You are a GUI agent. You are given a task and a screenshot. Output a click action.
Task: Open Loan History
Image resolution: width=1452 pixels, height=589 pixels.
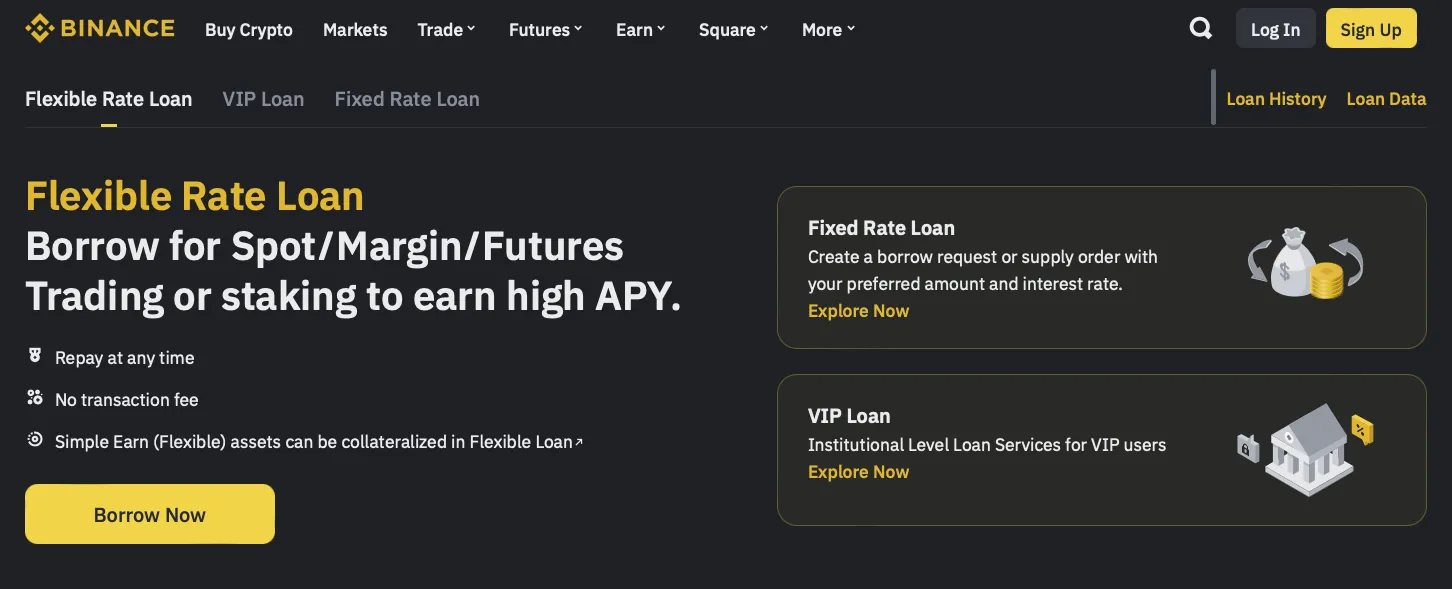click(x=1276, y=98)
